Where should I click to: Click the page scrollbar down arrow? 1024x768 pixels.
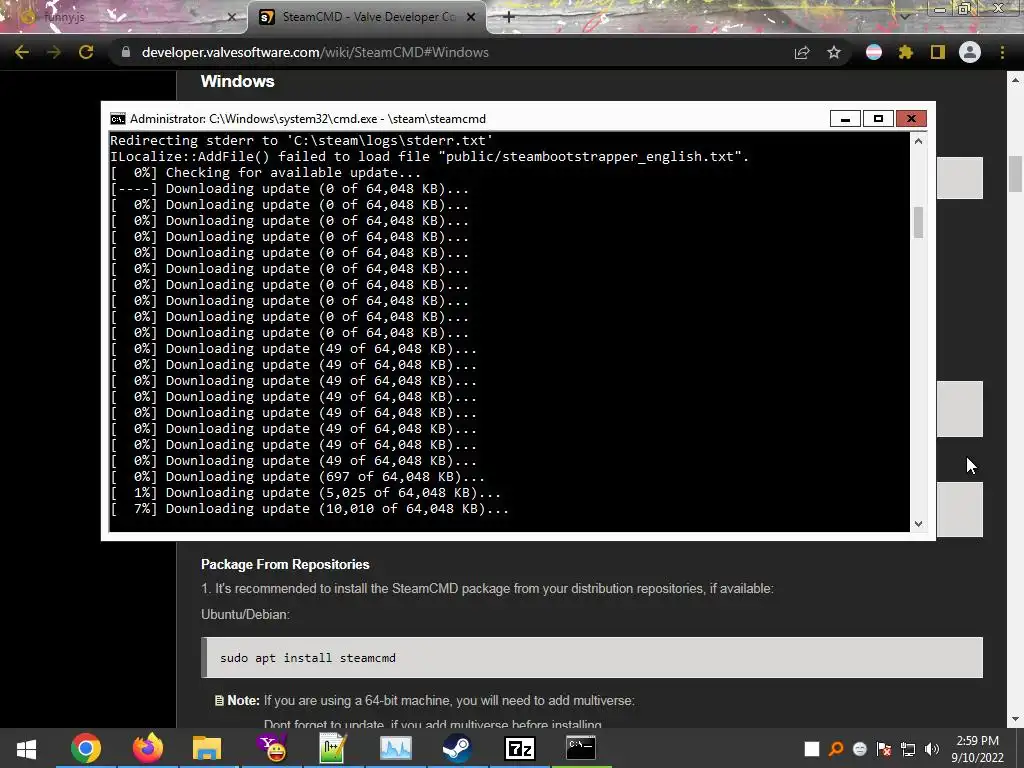click(1015, 720)
